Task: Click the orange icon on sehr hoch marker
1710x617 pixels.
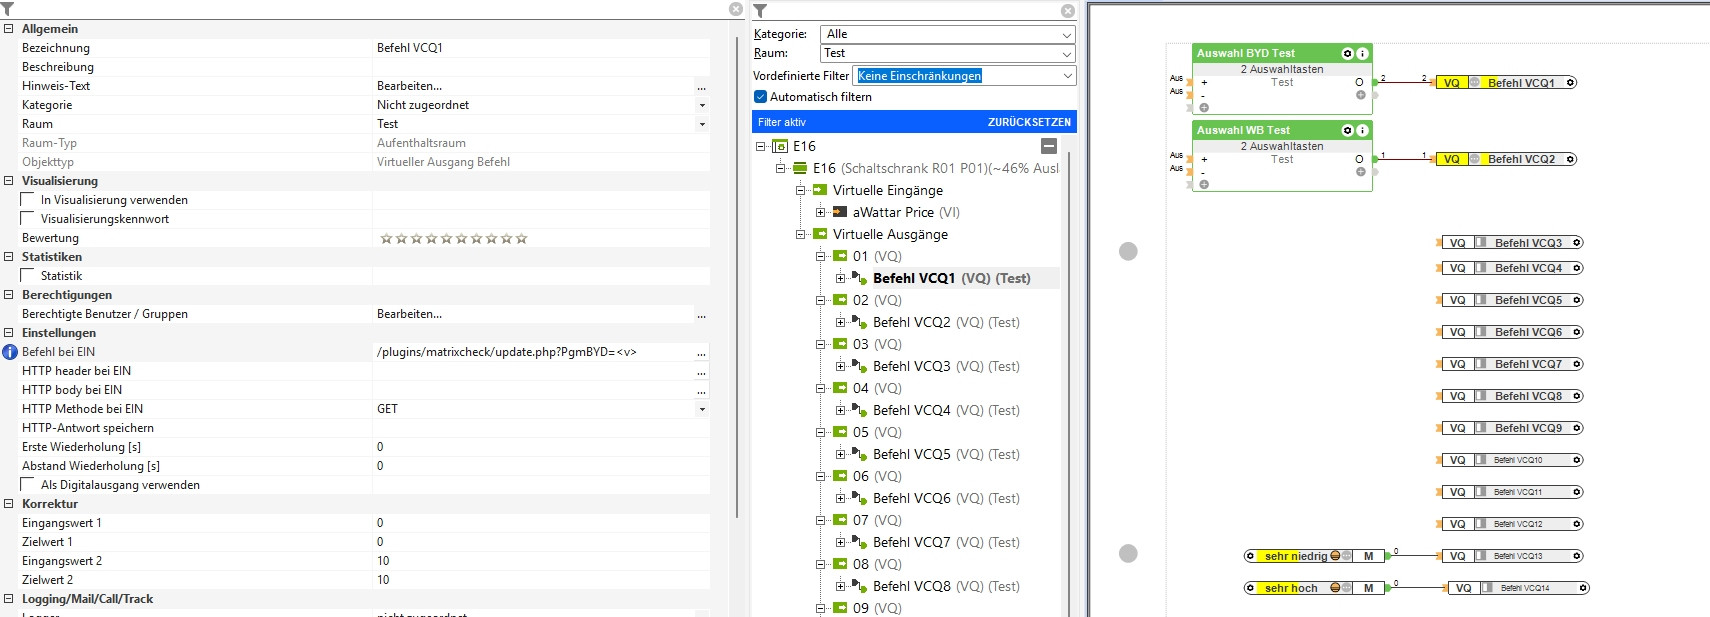Action: (1335, 588)
